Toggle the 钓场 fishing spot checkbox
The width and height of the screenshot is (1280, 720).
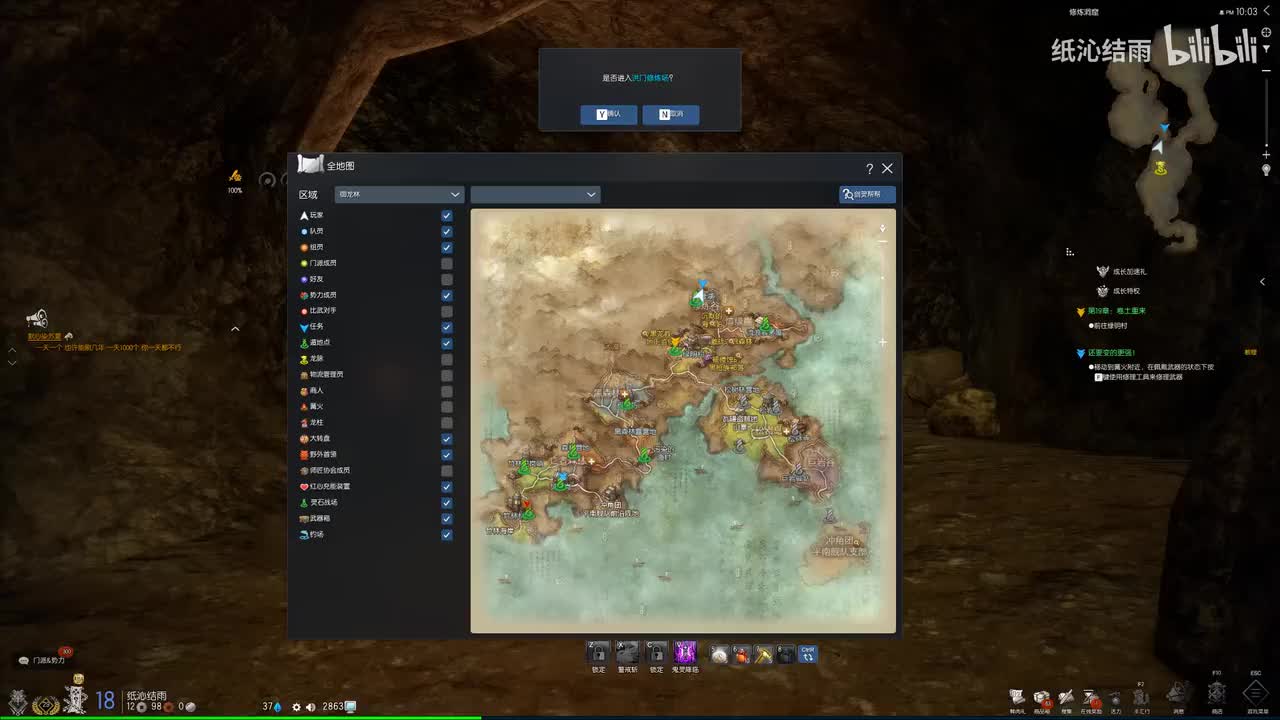tap(447, 535)
